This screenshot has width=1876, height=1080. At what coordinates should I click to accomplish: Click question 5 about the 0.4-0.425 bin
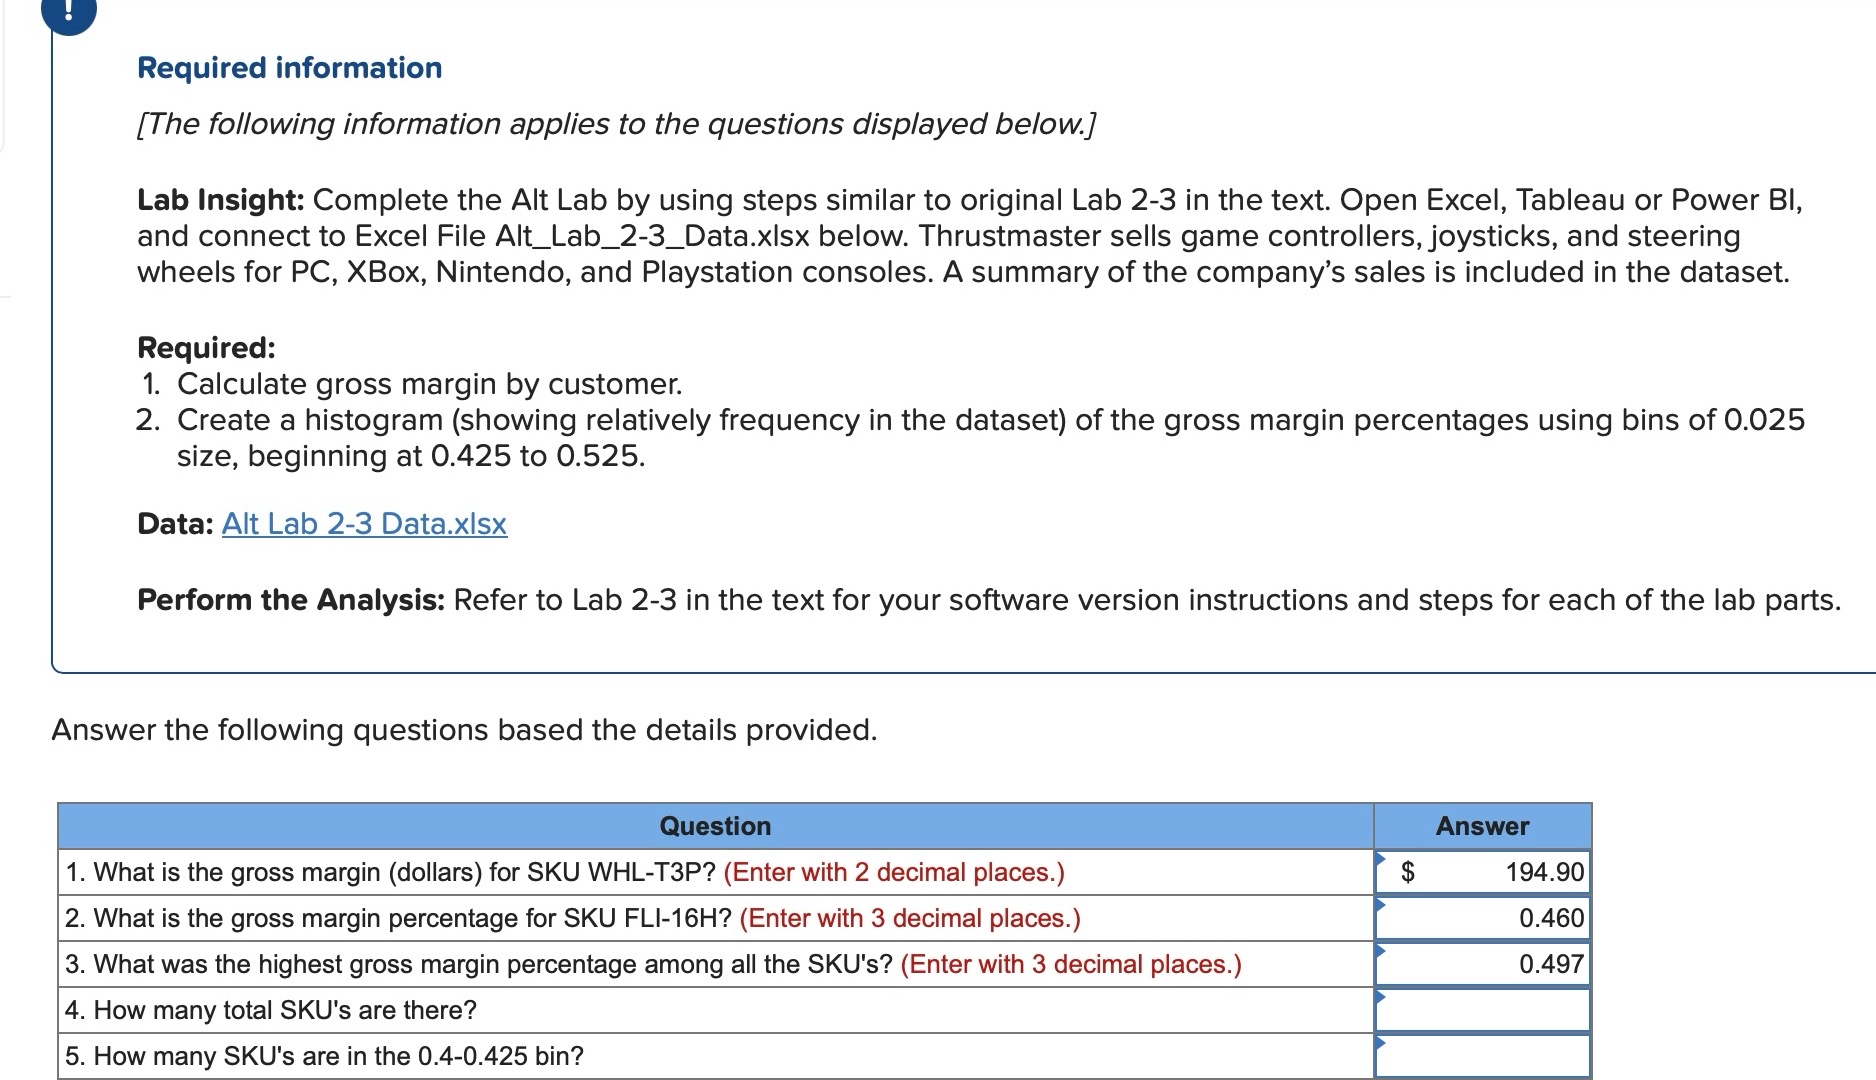click(324, 1056)
